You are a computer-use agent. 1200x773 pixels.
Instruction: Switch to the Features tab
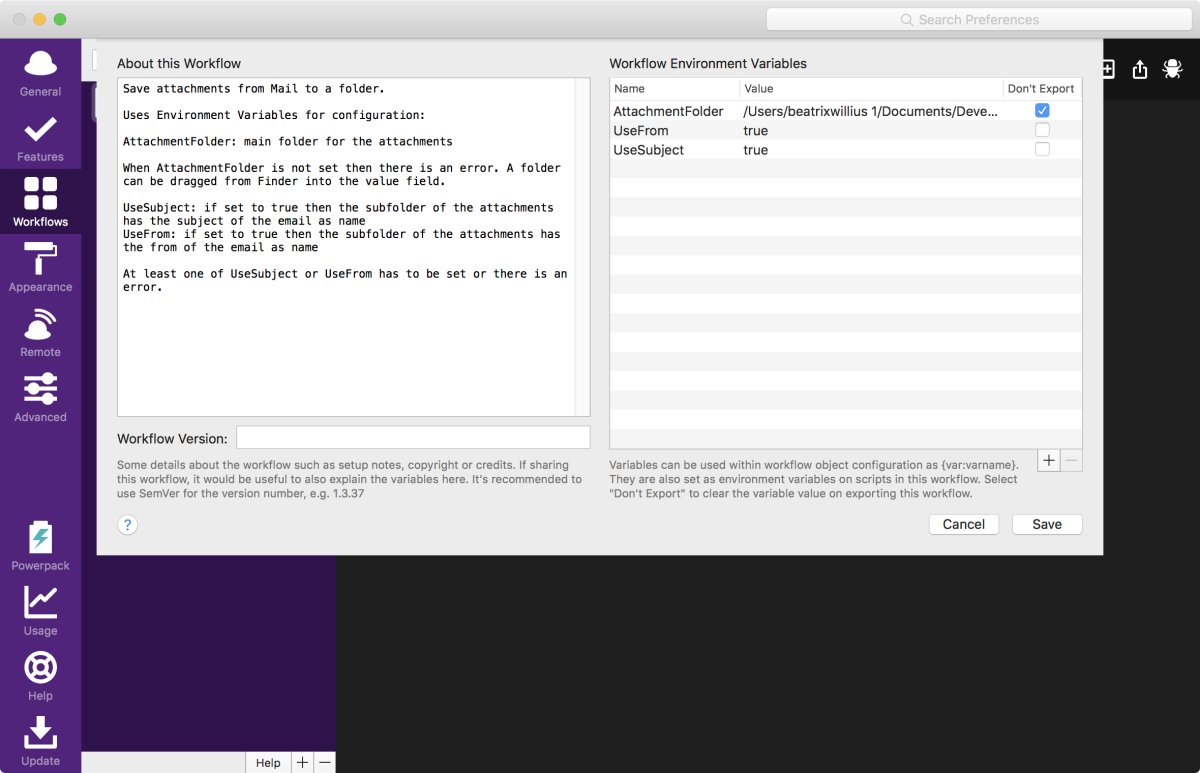click(39, 131)
